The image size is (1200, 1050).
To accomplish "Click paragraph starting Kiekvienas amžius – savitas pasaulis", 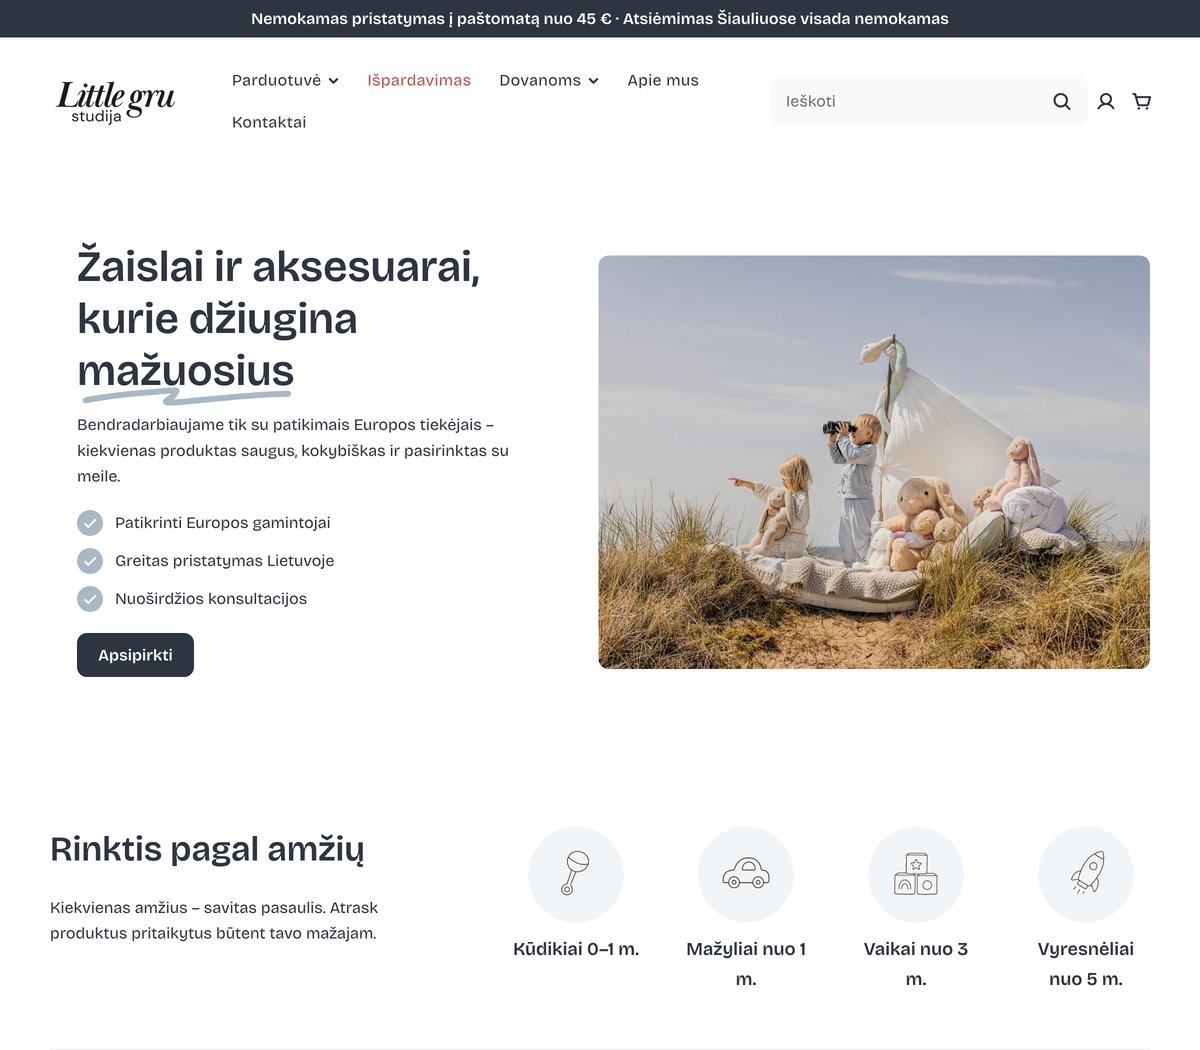I will click(214, 921).
